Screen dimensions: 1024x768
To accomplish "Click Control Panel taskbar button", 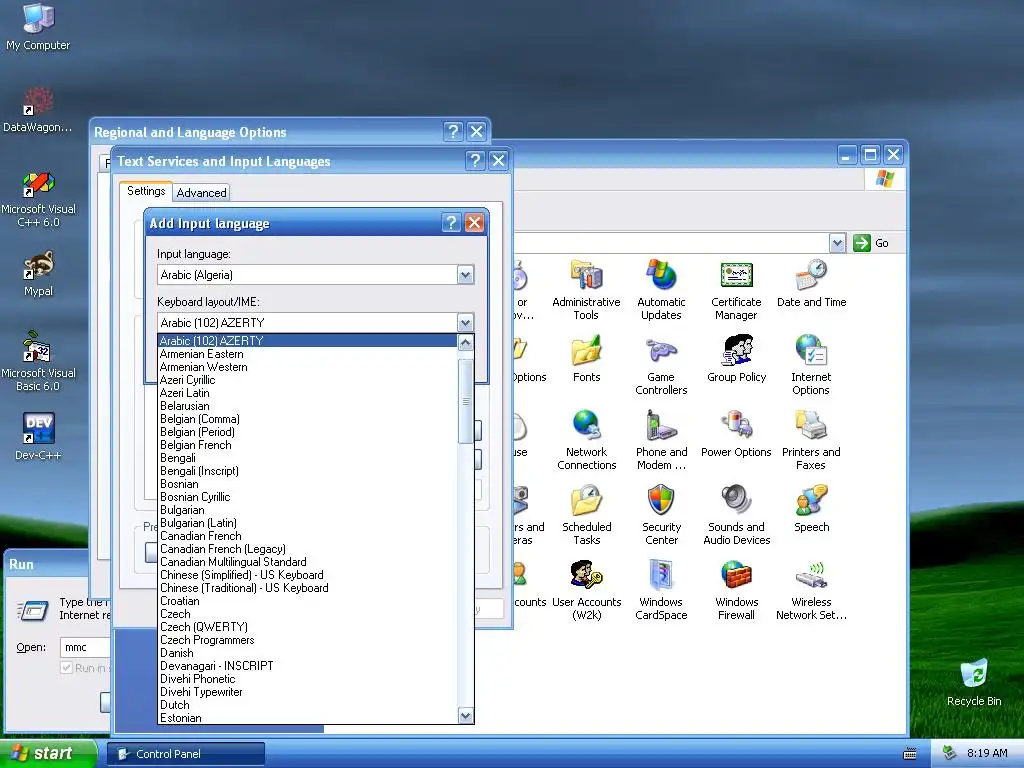I will pyautogui.click(x=186, y=754).
